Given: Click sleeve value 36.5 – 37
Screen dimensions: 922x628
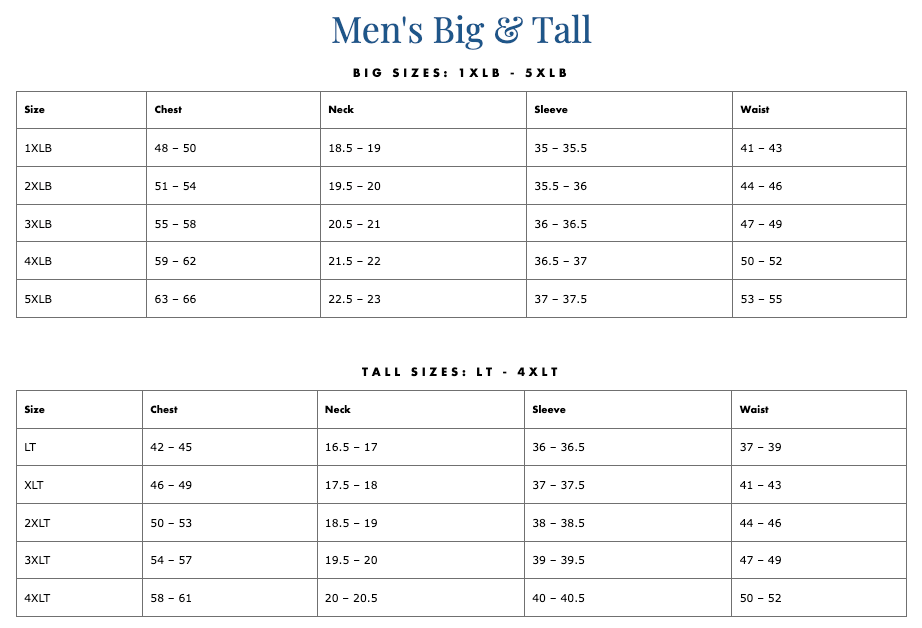Looking at the screenshot, I should tap(560, 262).
